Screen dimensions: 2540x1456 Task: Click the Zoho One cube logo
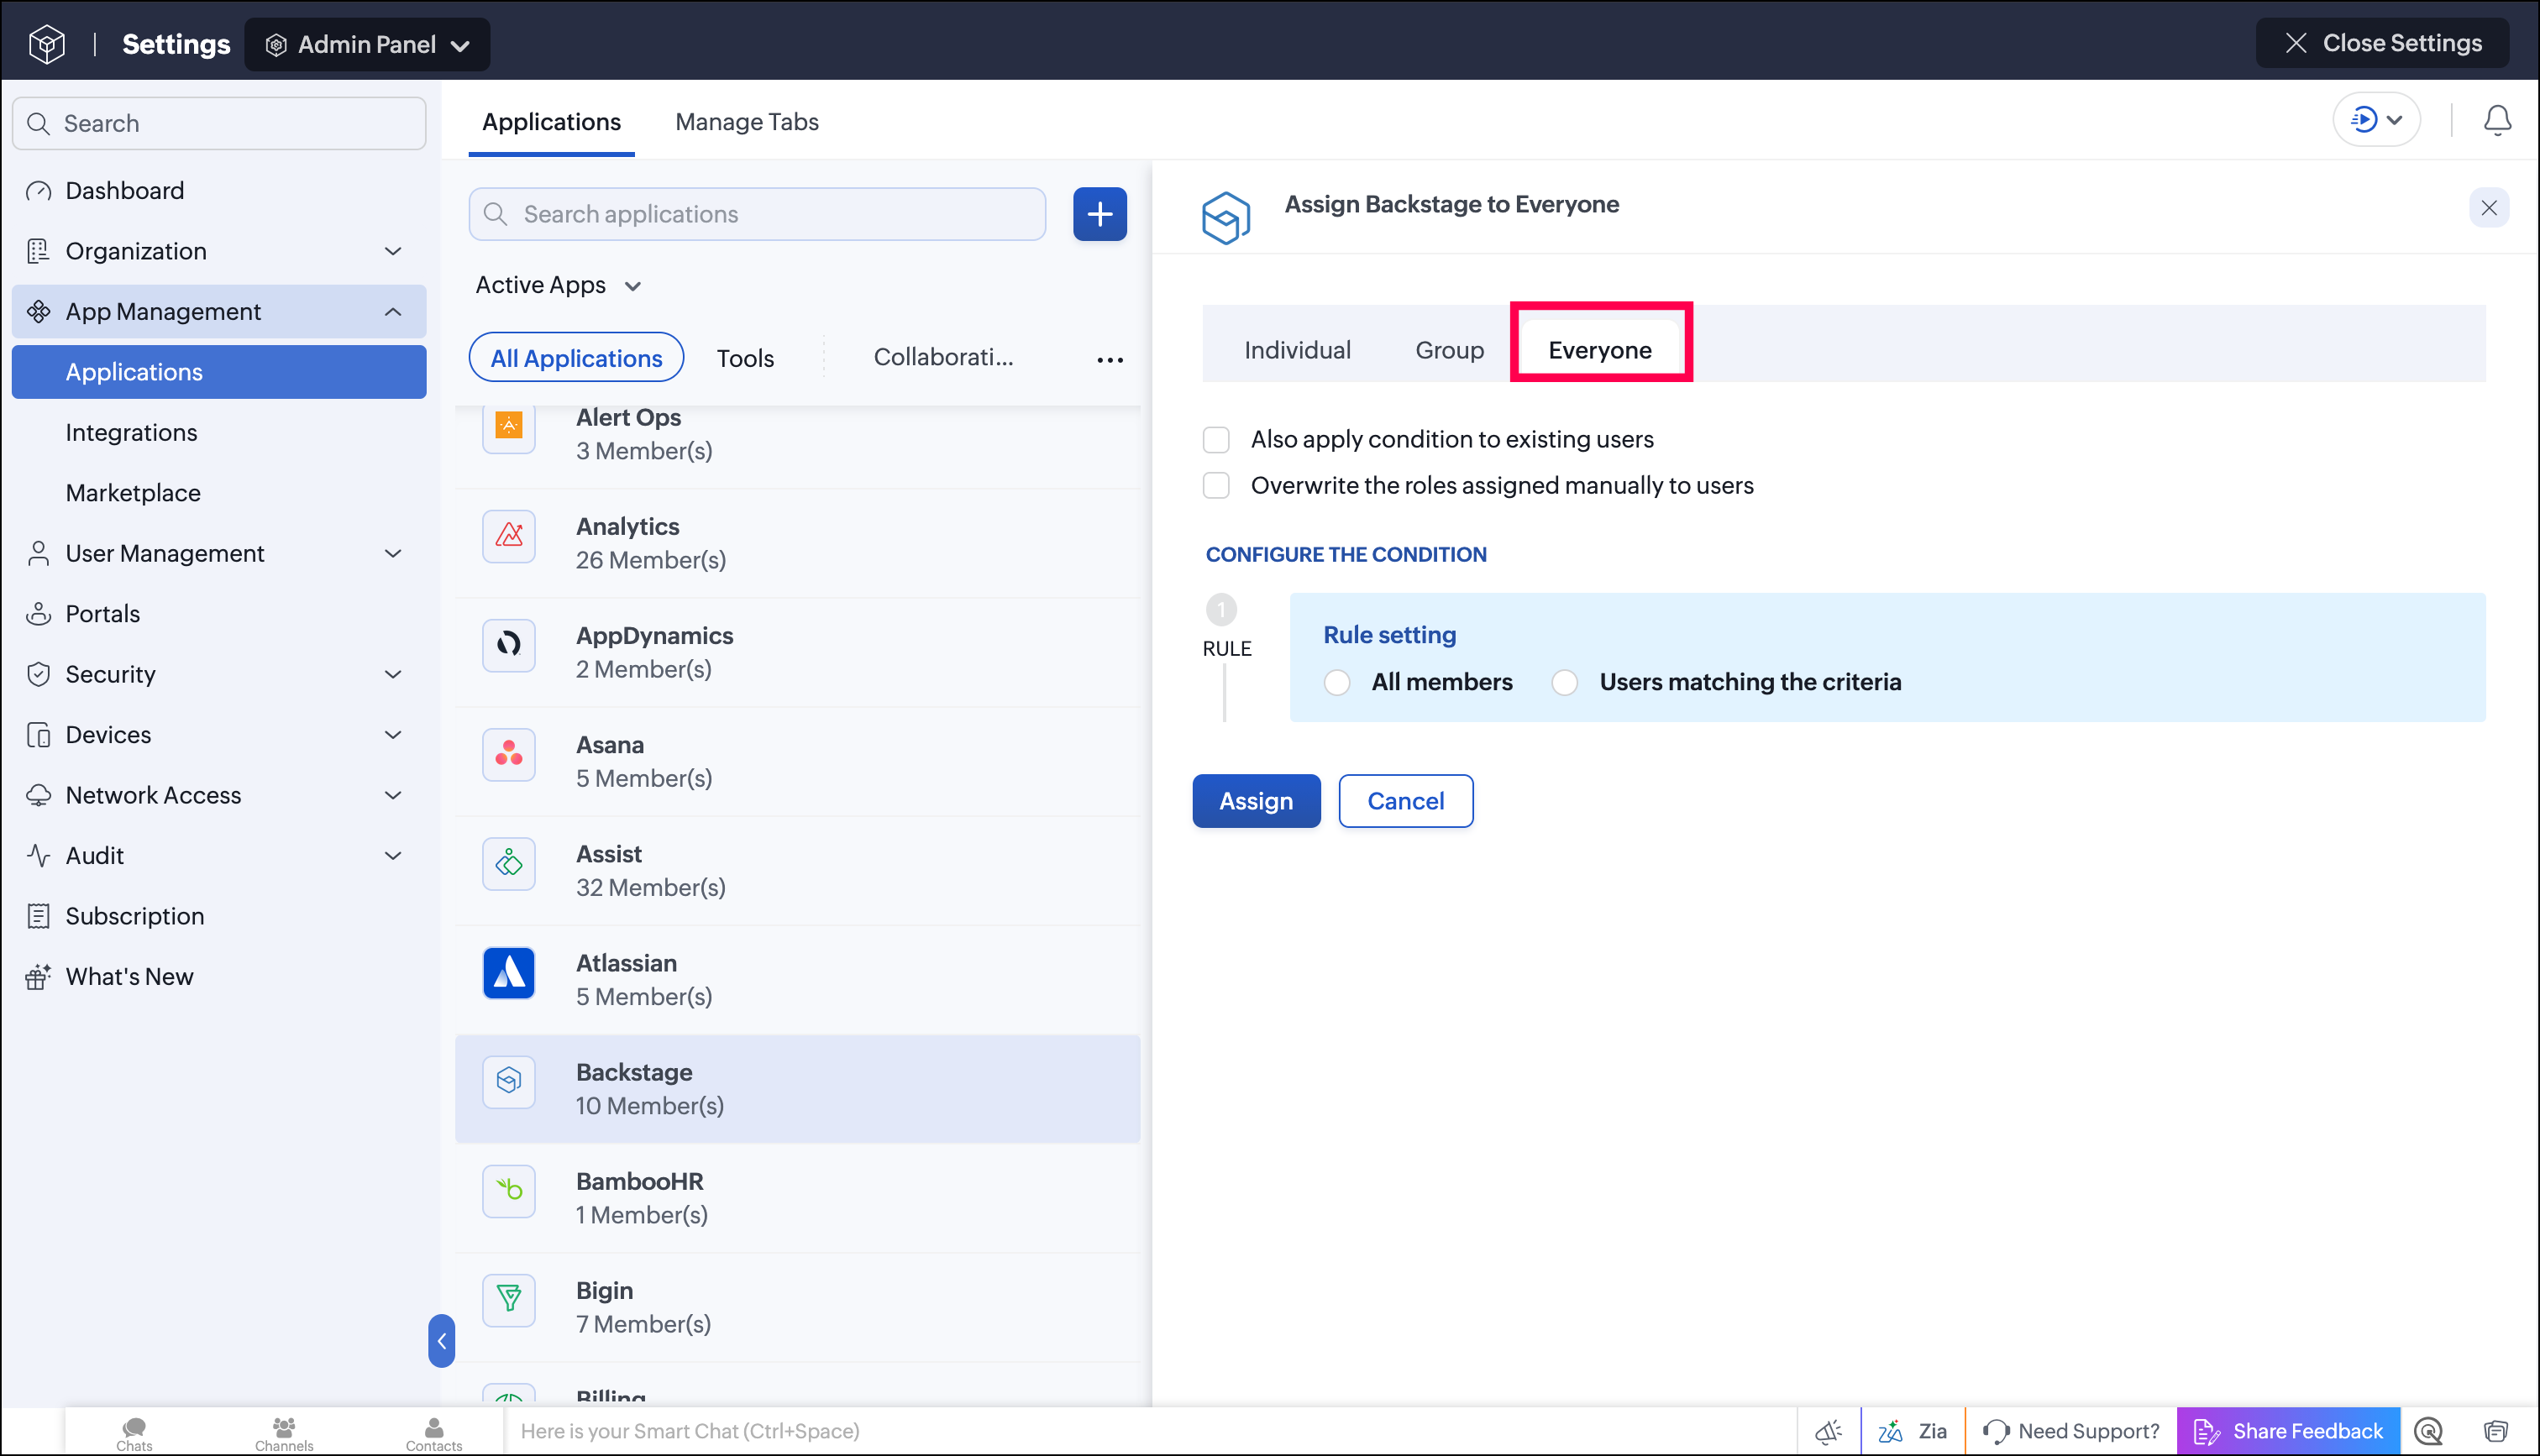click(47, 44)
